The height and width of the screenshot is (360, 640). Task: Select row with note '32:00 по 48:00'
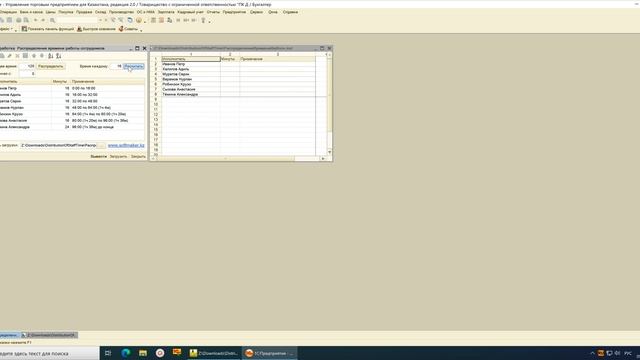(72, 101)
